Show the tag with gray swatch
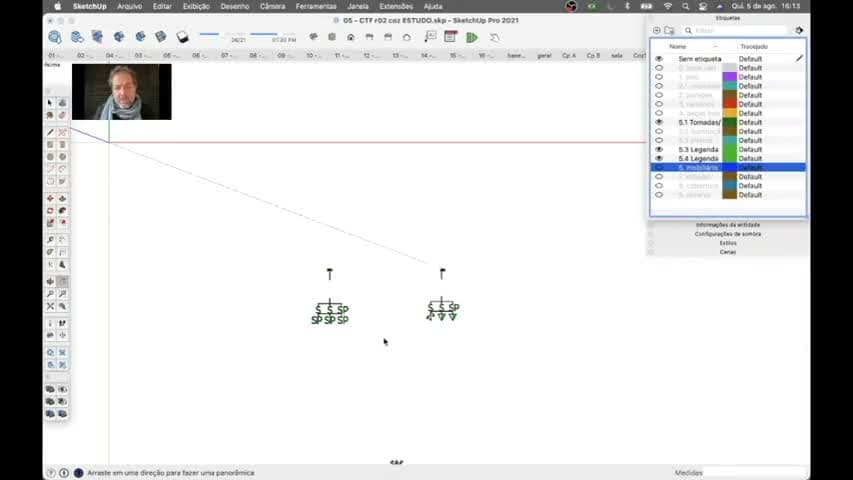 [x=659, y=68]
